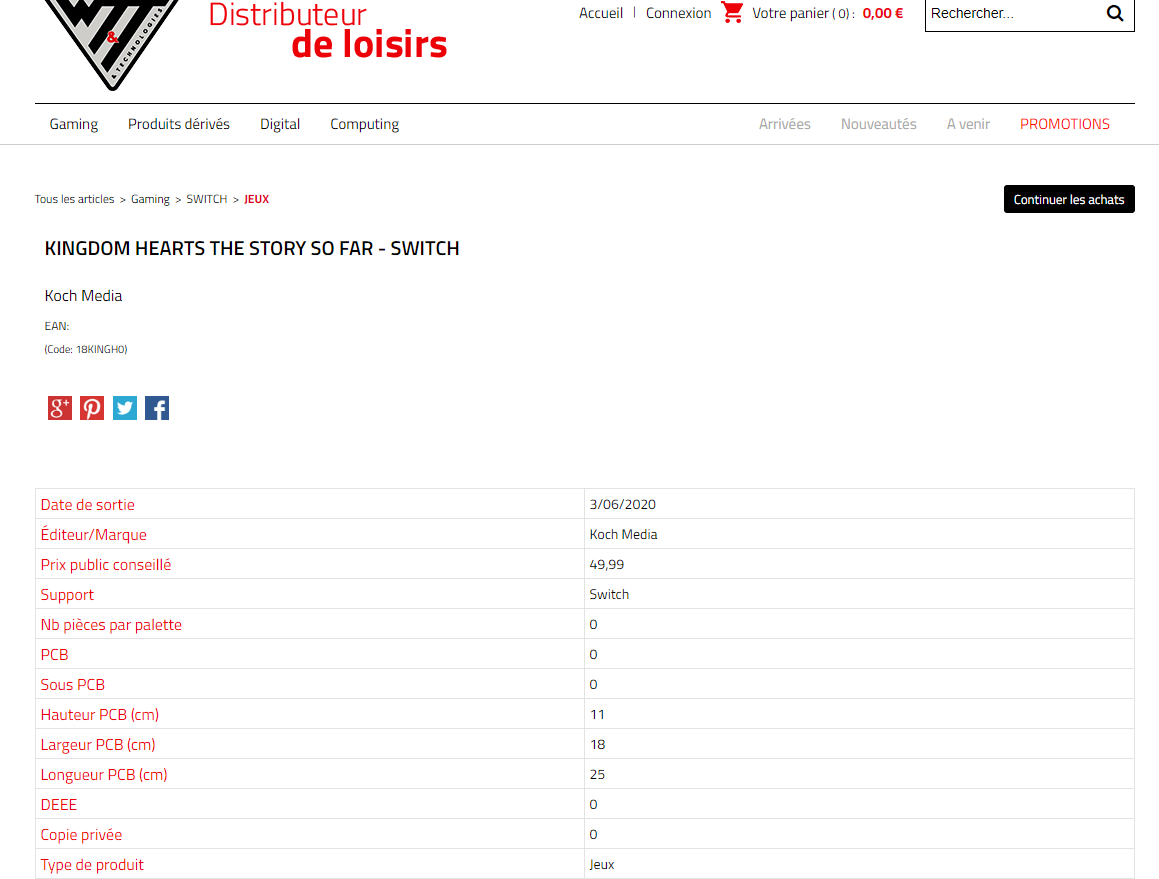Select the Support value Switch
This screenshot has width=1159, height=879.
pyautogui.click(x=609, y=594)
